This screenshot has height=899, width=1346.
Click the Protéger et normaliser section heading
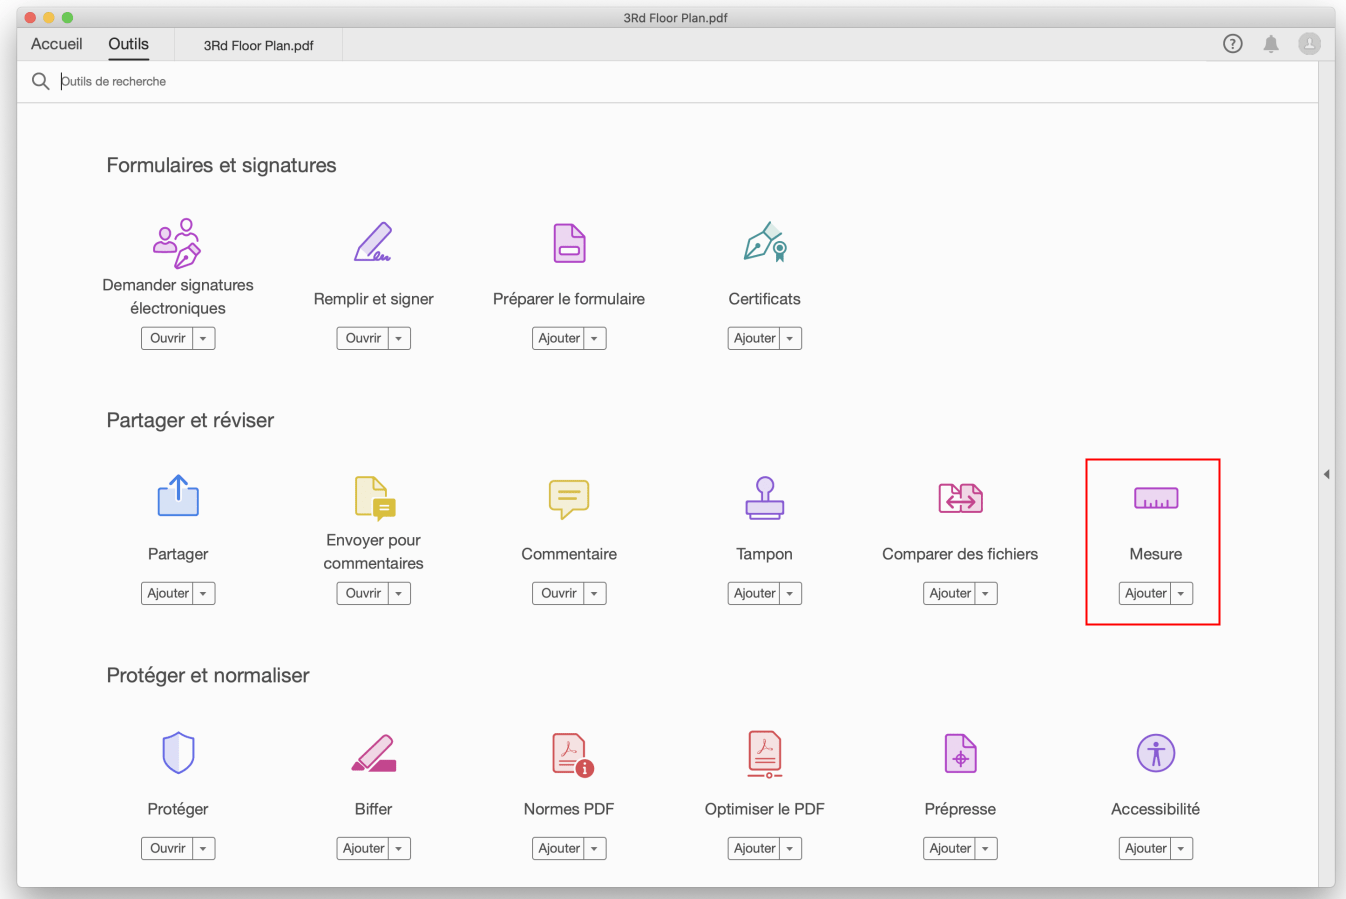[208, 675]
